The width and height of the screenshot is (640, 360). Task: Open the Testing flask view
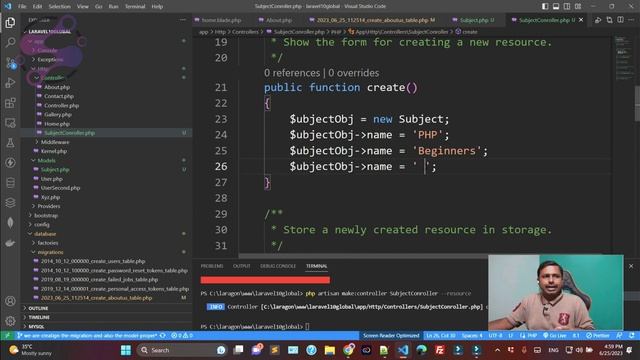[x=10, y=142]
